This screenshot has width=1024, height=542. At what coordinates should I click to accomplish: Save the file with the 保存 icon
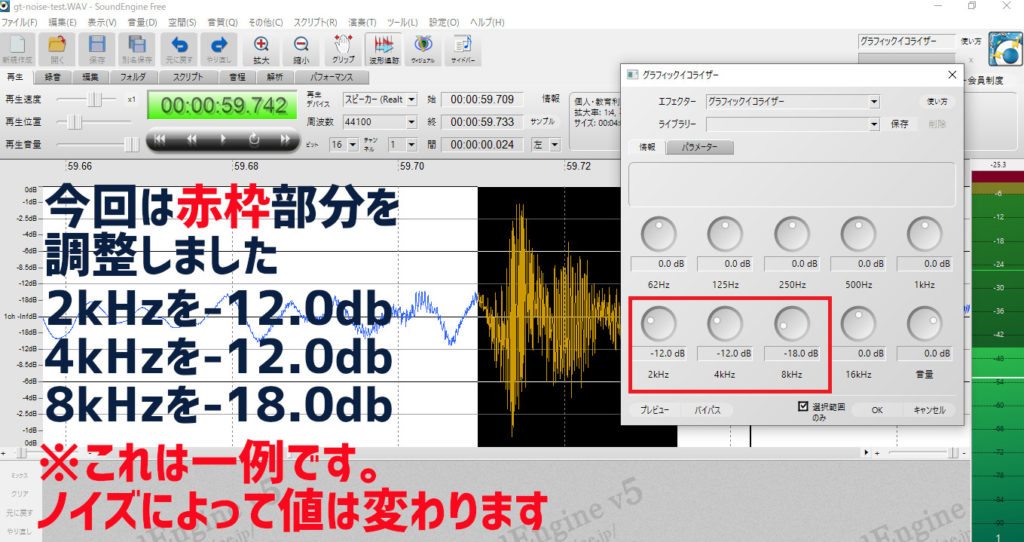tap(97, 49)
